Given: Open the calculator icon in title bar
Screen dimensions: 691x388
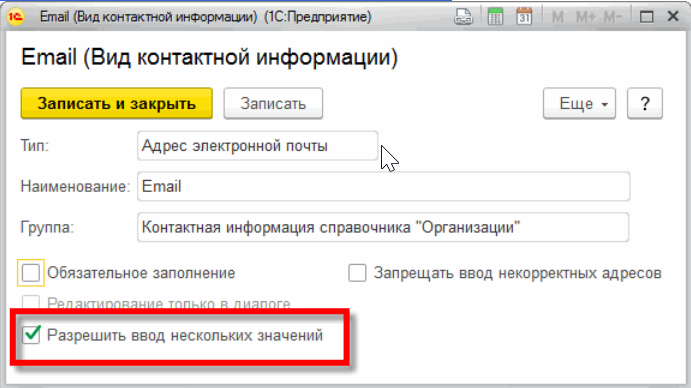Looking at the screenshot, I should 495,17.
